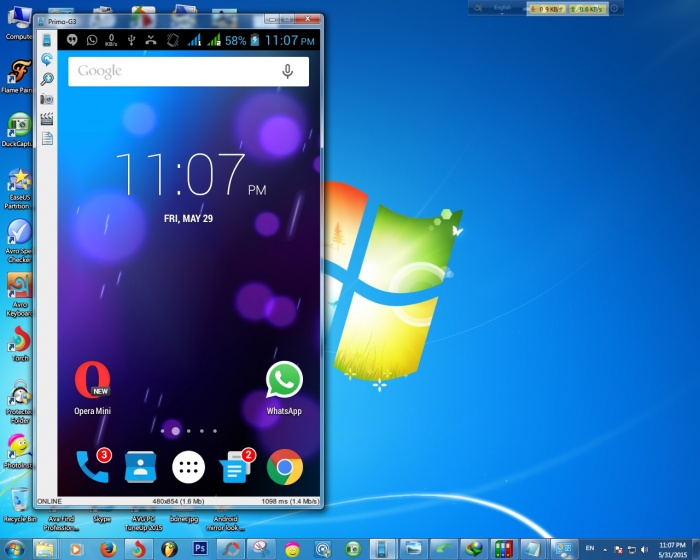The width and height of the screenshot is (700, 560).
Task: Tap the FRI, MAY 29 date text
Action: click(188, 218)
